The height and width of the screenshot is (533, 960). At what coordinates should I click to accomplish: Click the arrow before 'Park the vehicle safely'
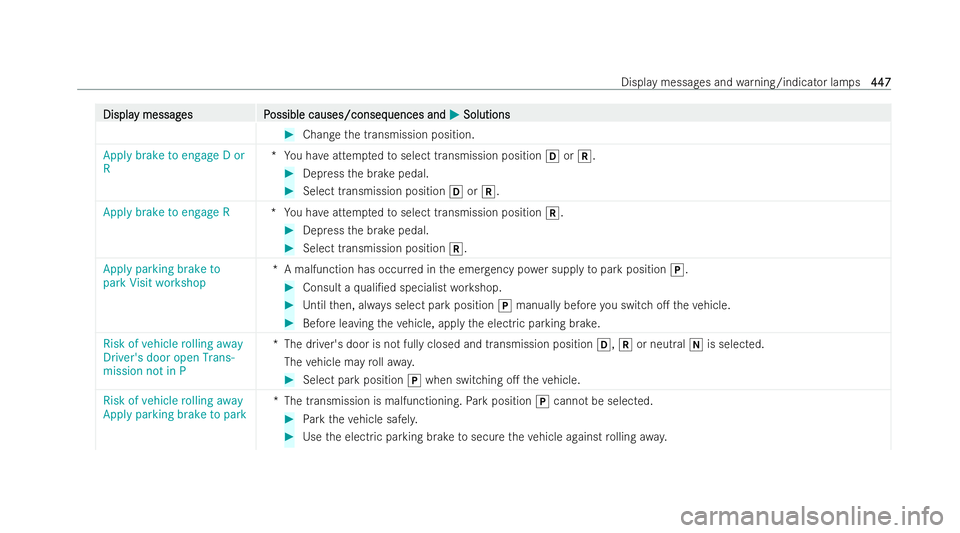tap(290, 419)
